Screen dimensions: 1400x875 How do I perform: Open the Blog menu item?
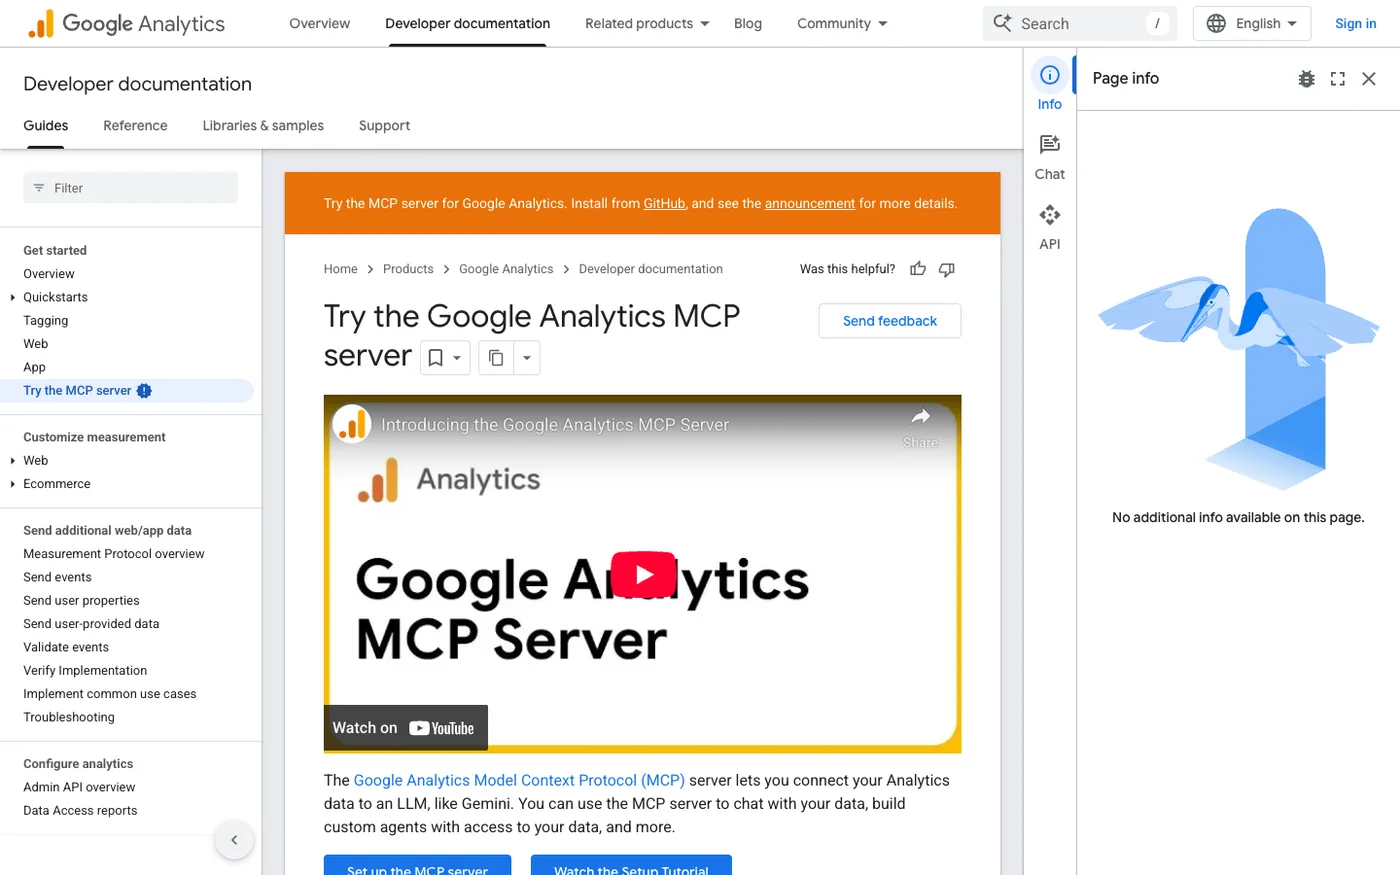point(748,22)
